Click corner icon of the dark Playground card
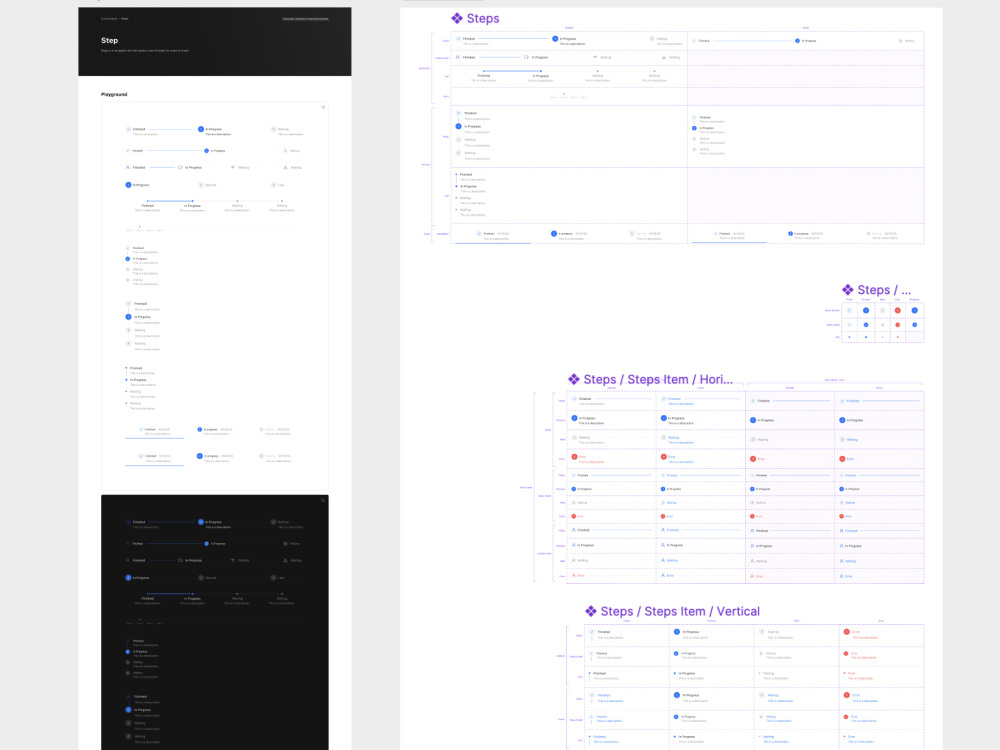The width and height of the screenshot is (1000, 750). tap(323, 500)
